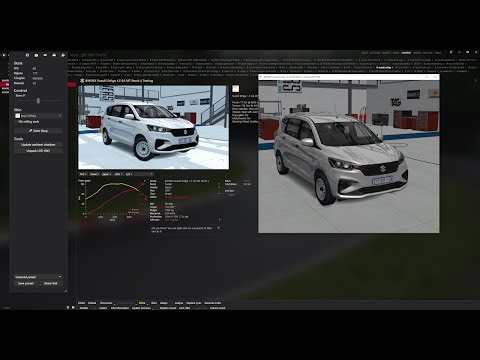Screen dimensions: 480x360
Task: Click the Extract sound button
Action: [x=218, y=308]
